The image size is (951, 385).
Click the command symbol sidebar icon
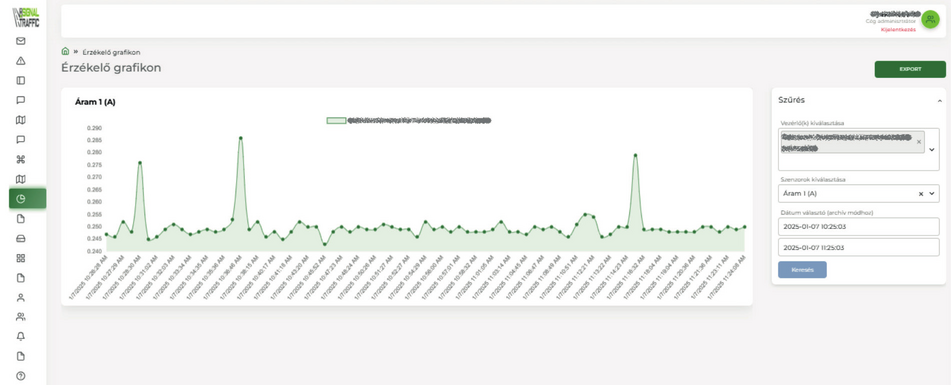21,159
